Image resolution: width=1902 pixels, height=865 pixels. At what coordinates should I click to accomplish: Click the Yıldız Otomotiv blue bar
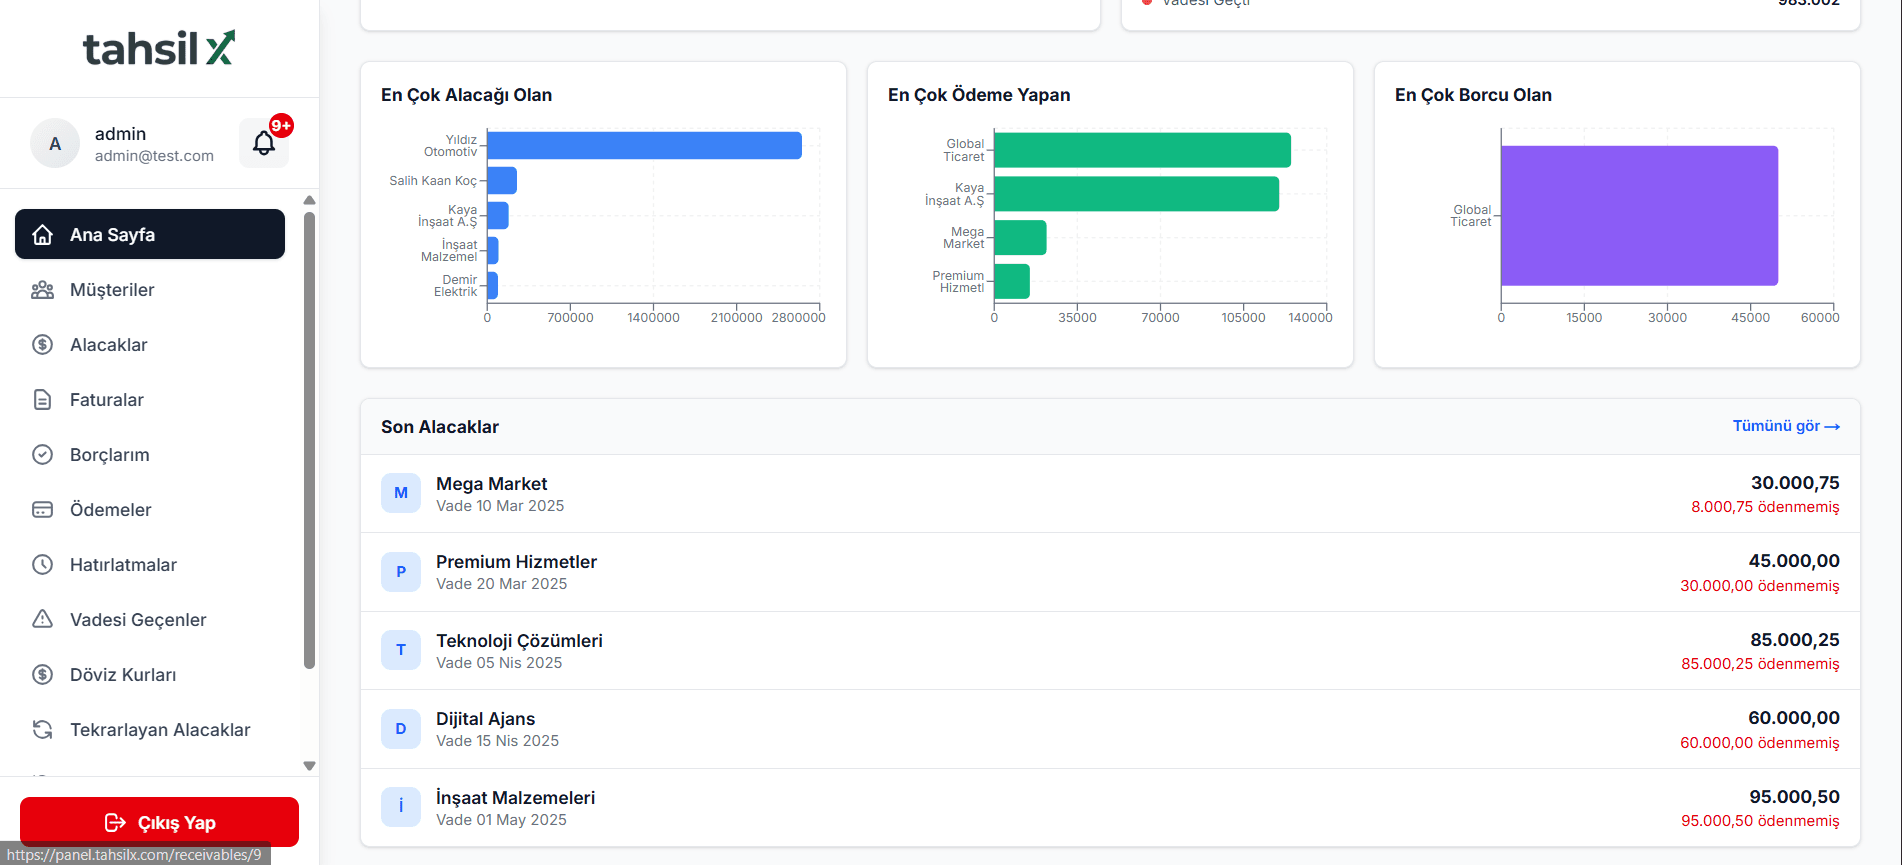644,146
